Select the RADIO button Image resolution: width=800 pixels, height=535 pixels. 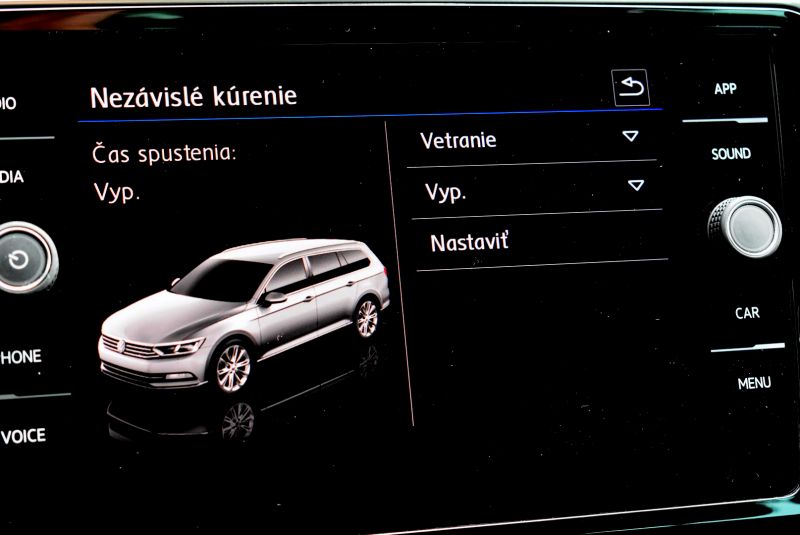pyautogui.click(x=8, y=104)
